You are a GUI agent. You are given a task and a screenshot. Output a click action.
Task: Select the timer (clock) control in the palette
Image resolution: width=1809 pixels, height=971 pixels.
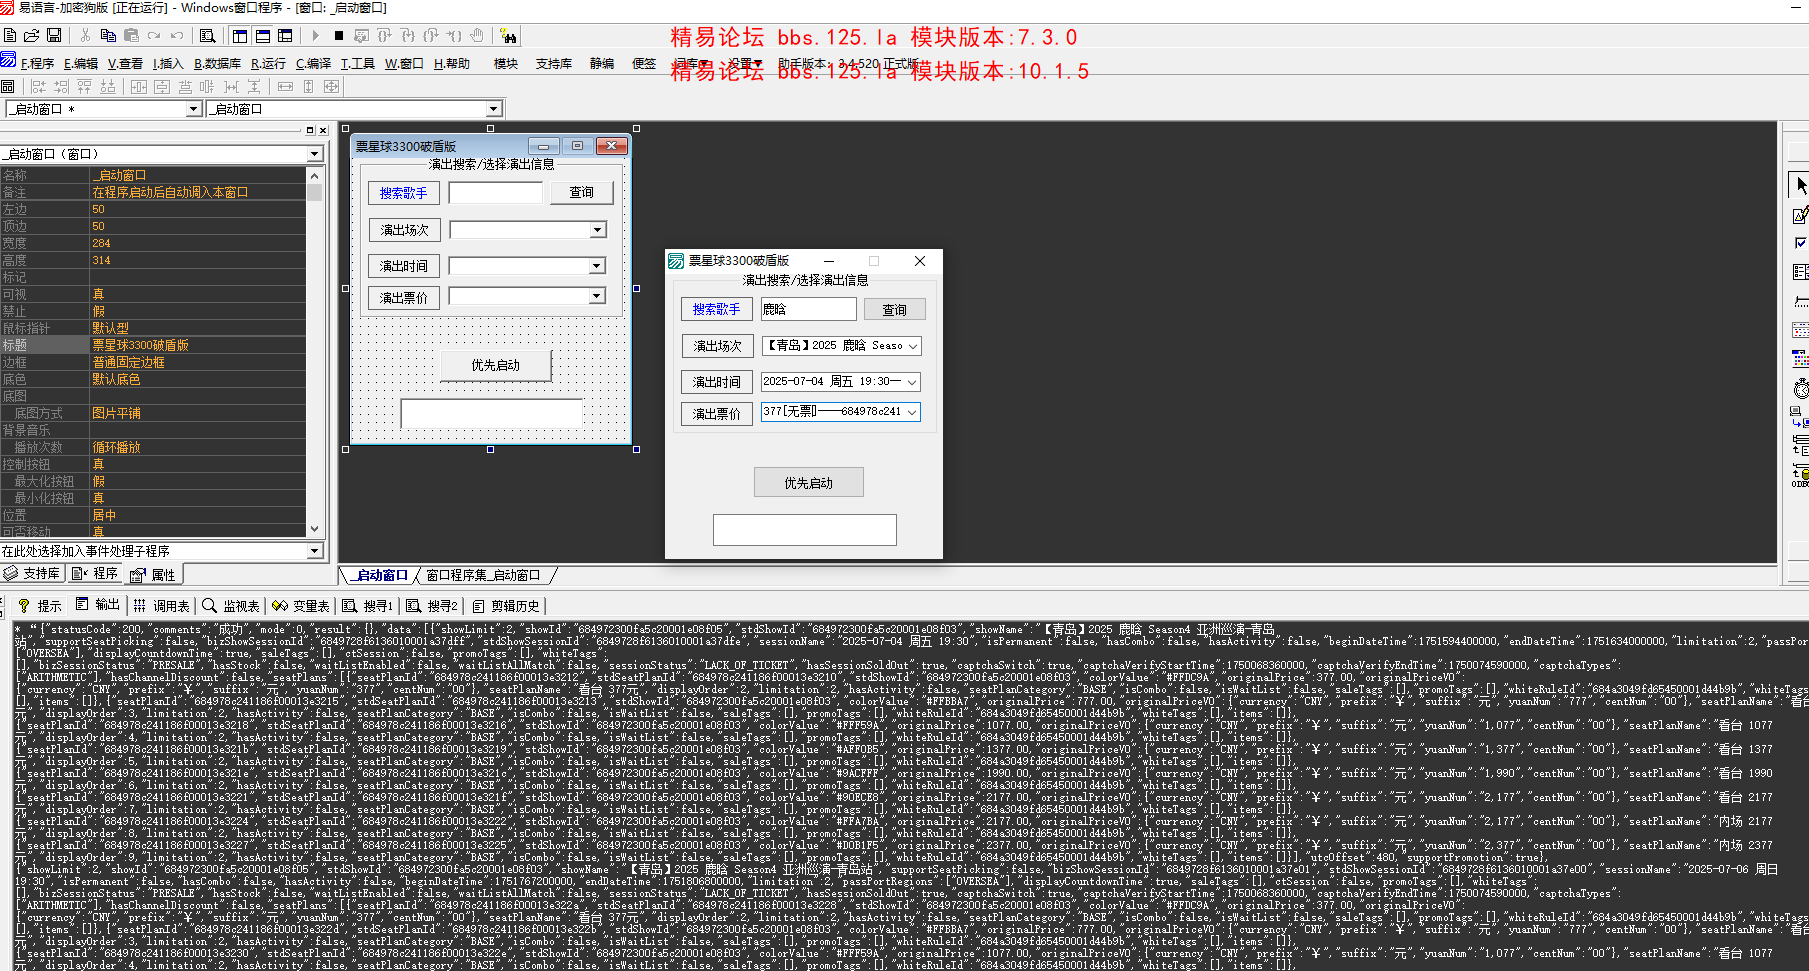pyautogui.click(x=1800, y=388)
